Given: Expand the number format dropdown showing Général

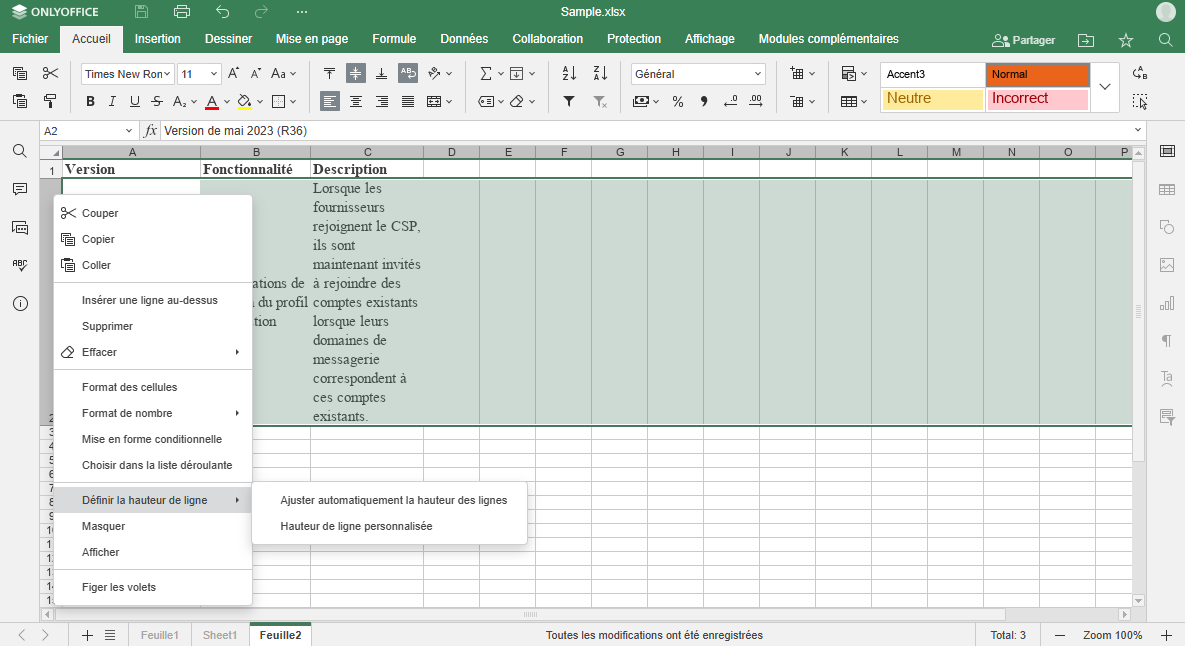Looking at the screenshot, I should (x=755, y=73).
